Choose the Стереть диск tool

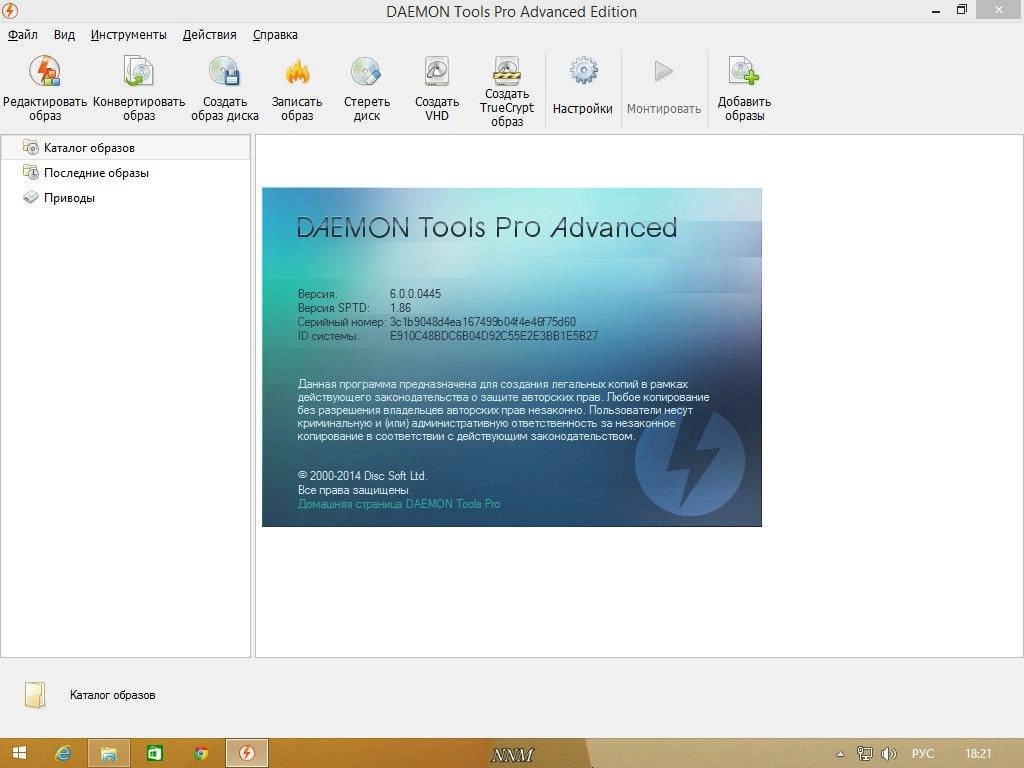click(366, 72)
